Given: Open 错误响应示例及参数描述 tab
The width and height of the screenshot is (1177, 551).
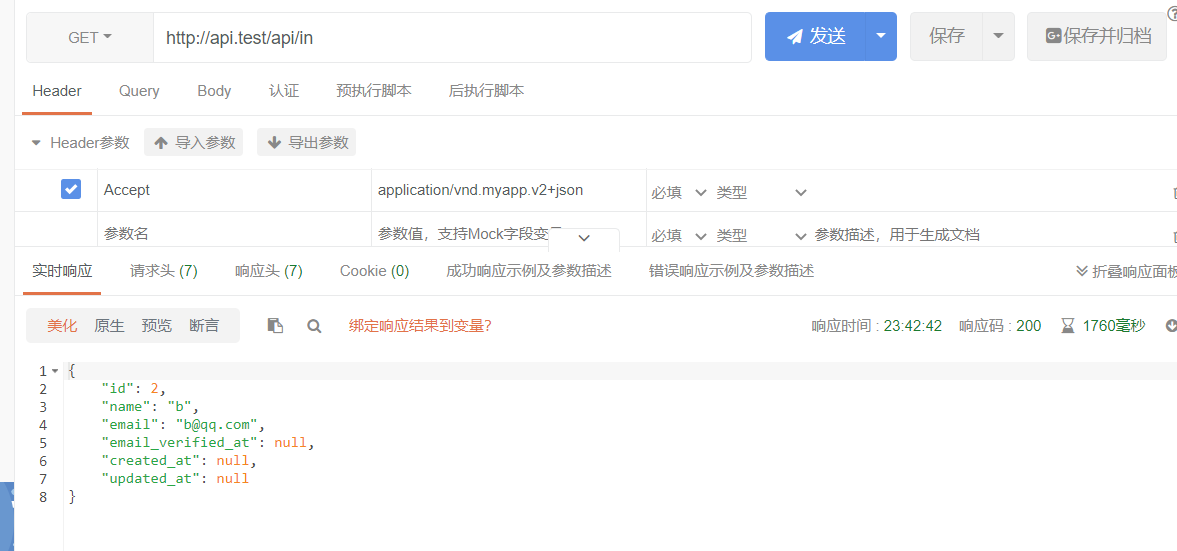Looking at the screenshot, I should click(732, 271).
